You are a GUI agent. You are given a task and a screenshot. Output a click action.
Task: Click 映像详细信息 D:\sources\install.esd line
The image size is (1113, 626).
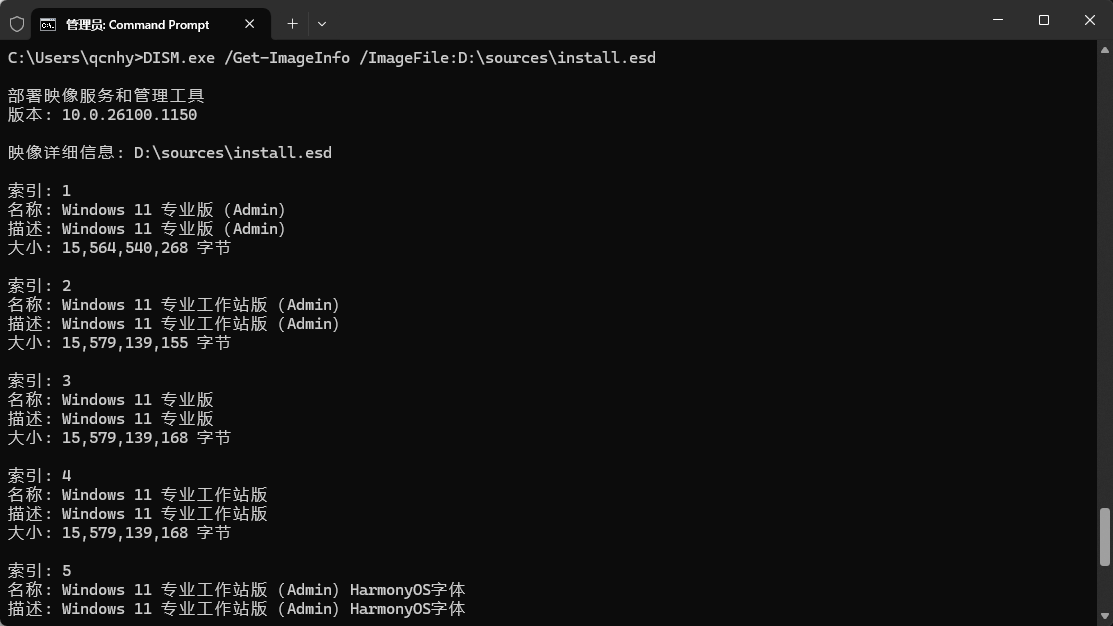point(170,153)
